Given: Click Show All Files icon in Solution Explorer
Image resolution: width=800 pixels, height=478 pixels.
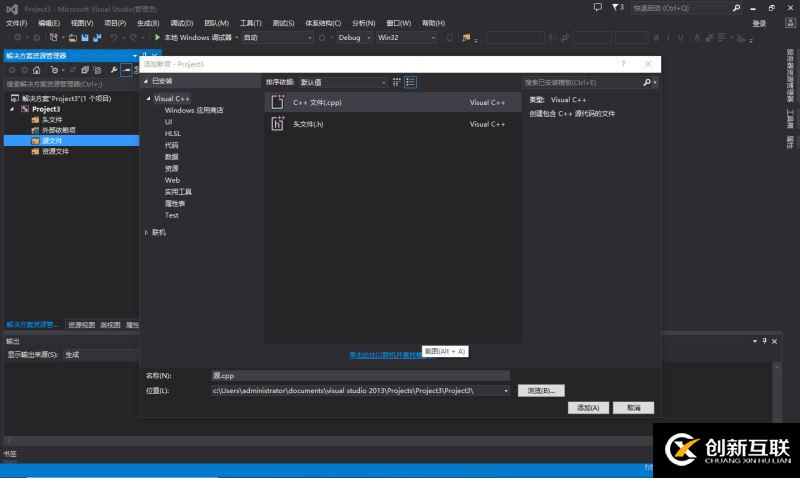Looking at the screenshot, I should (x=97, y=70).
